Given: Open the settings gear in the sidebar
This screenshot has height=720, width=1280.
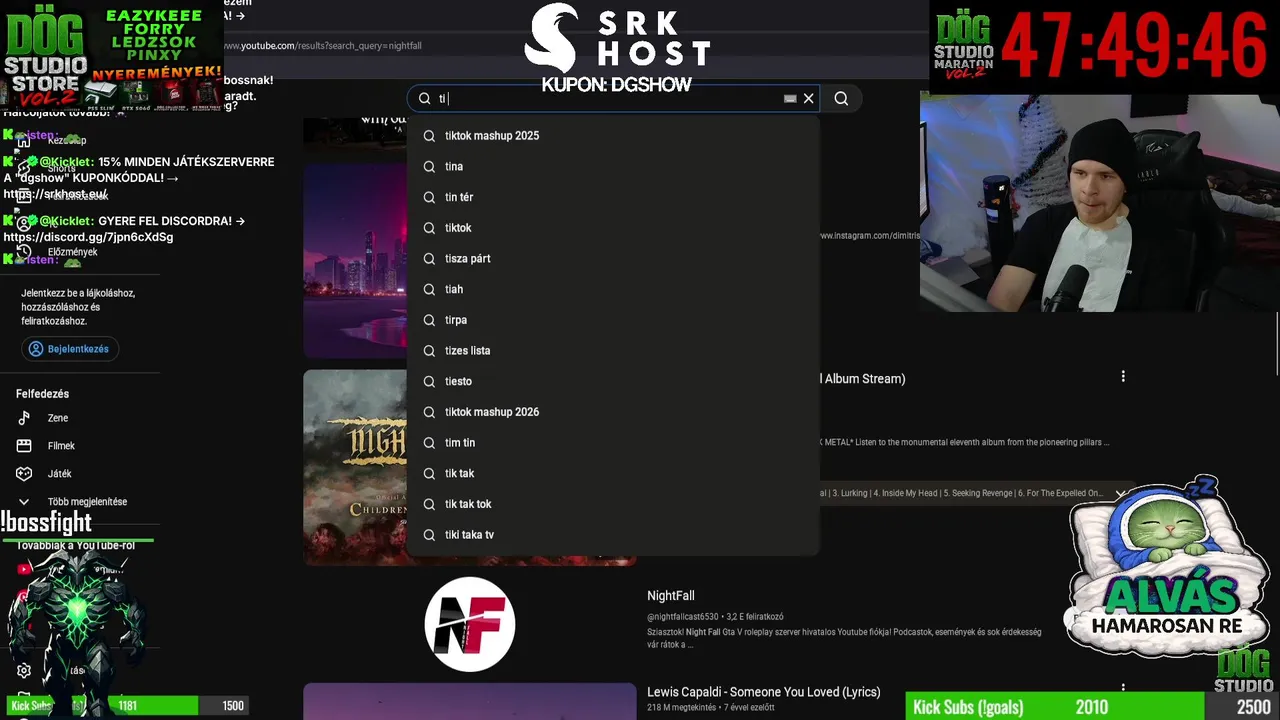Looking at the screenshot, I should click(x=24, y=670).
